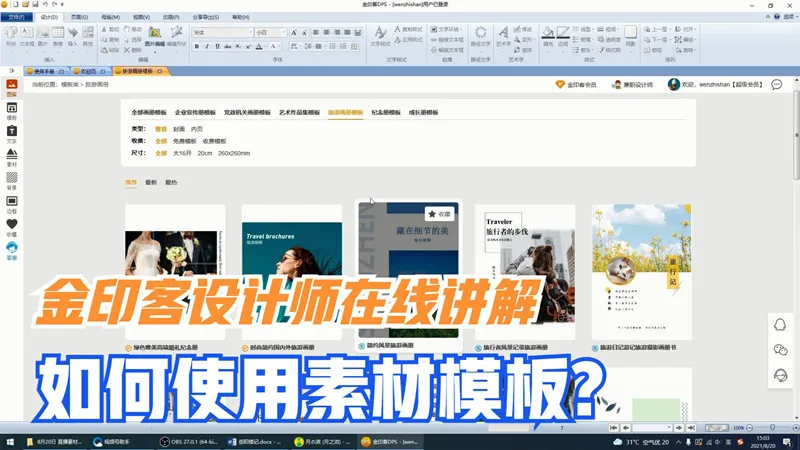Filter size by 大16开

pos(182,153)
